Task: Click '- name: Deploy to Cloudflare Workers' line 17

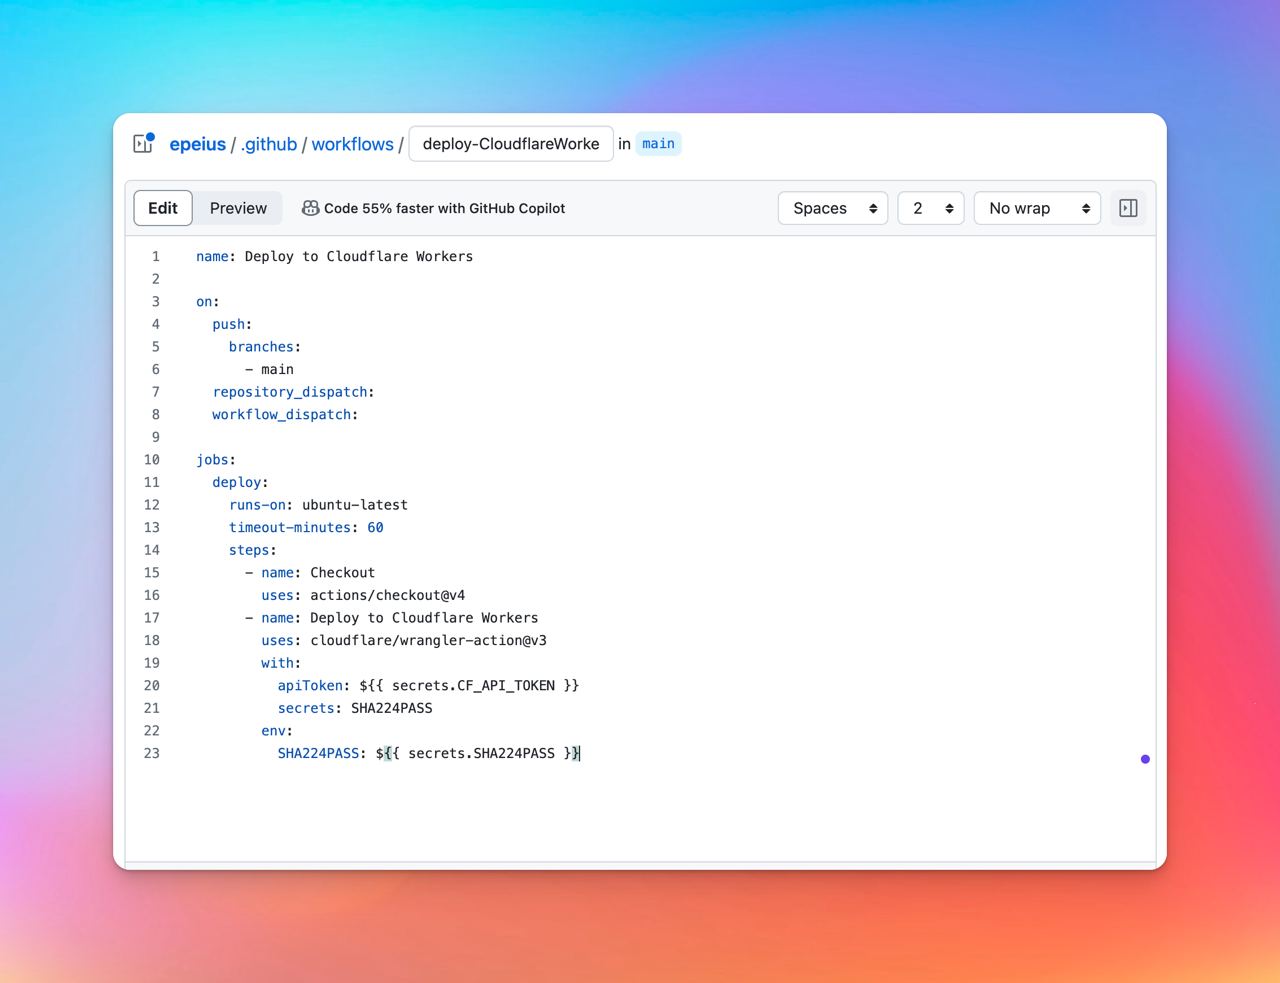Action: point(392,618)
